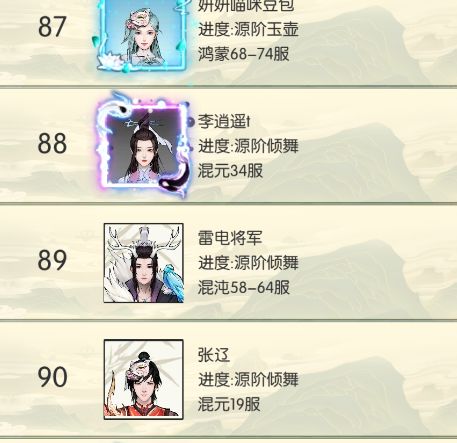The width and height of the screenshot is (457, 443).
Task: Click the blue bird on 雷电将军's avatar
Action: tap(173, 281)
